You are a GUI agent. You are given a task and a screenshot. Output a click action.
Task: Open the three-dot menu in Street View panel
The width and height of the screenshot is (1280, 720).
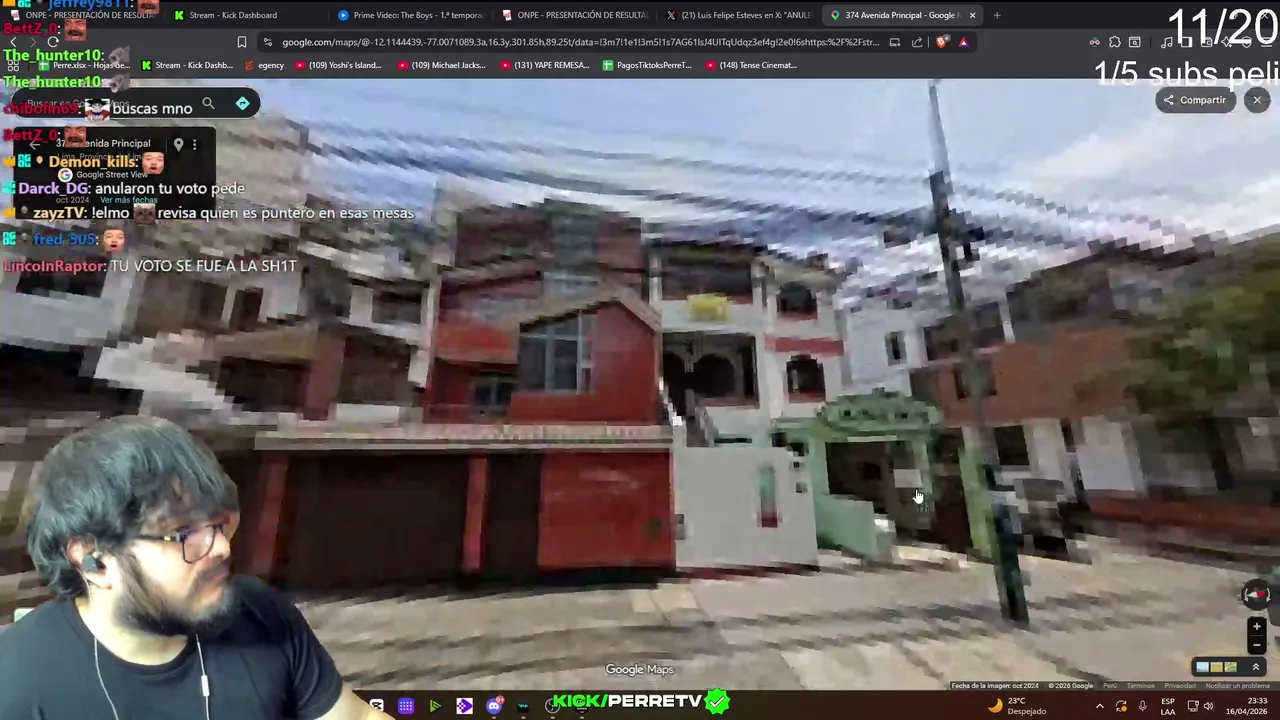click(x=195, y=144)
